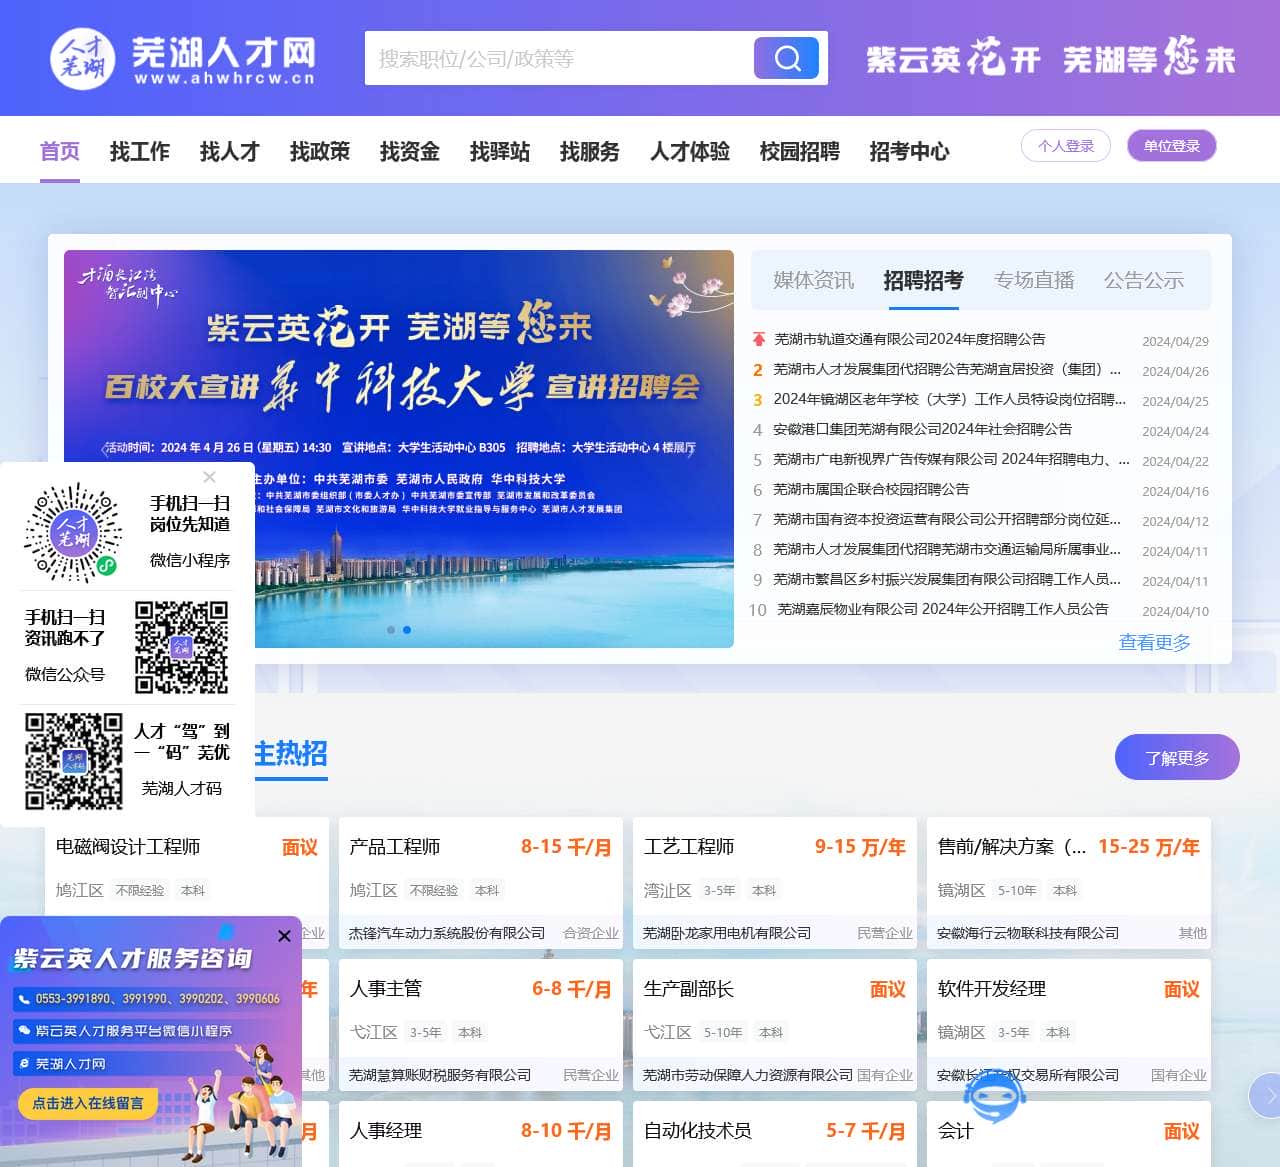Close the 紫云英人才服务咨询 popup
This screenshot has height=1167, width=1280.
[284, 936]
